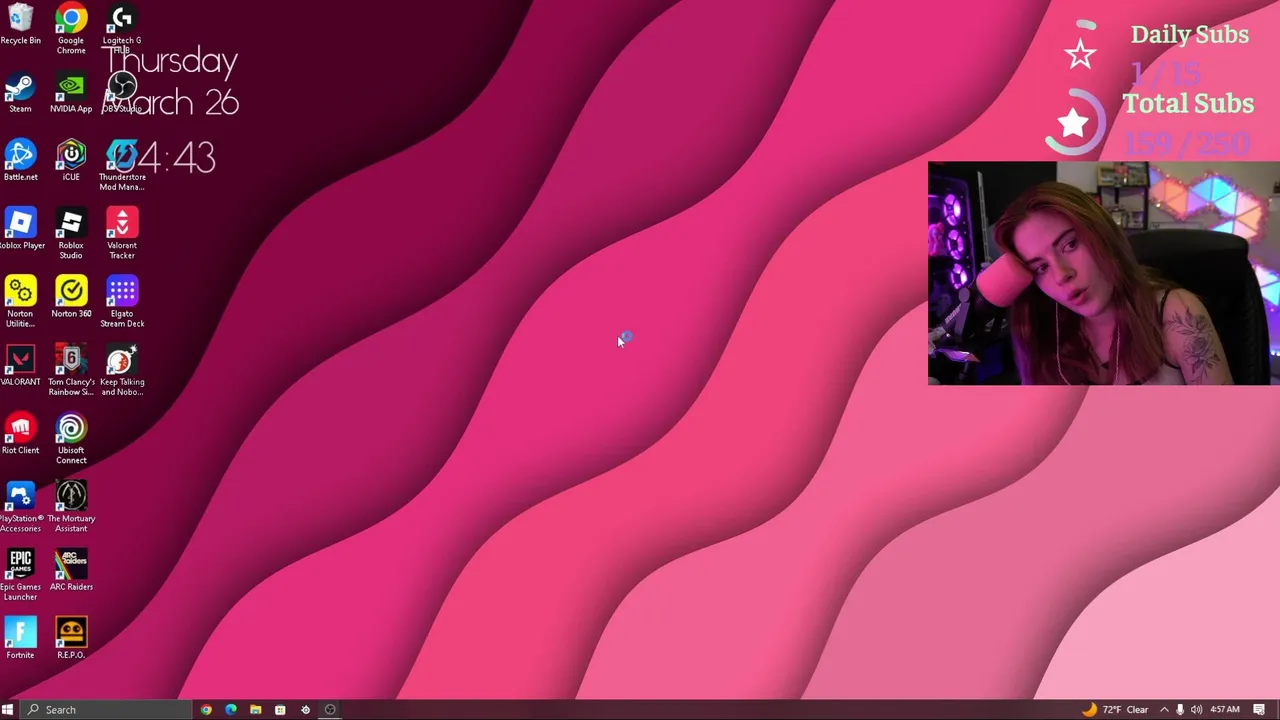Open the Fortnite desktop shortcut

click(20, 639)
